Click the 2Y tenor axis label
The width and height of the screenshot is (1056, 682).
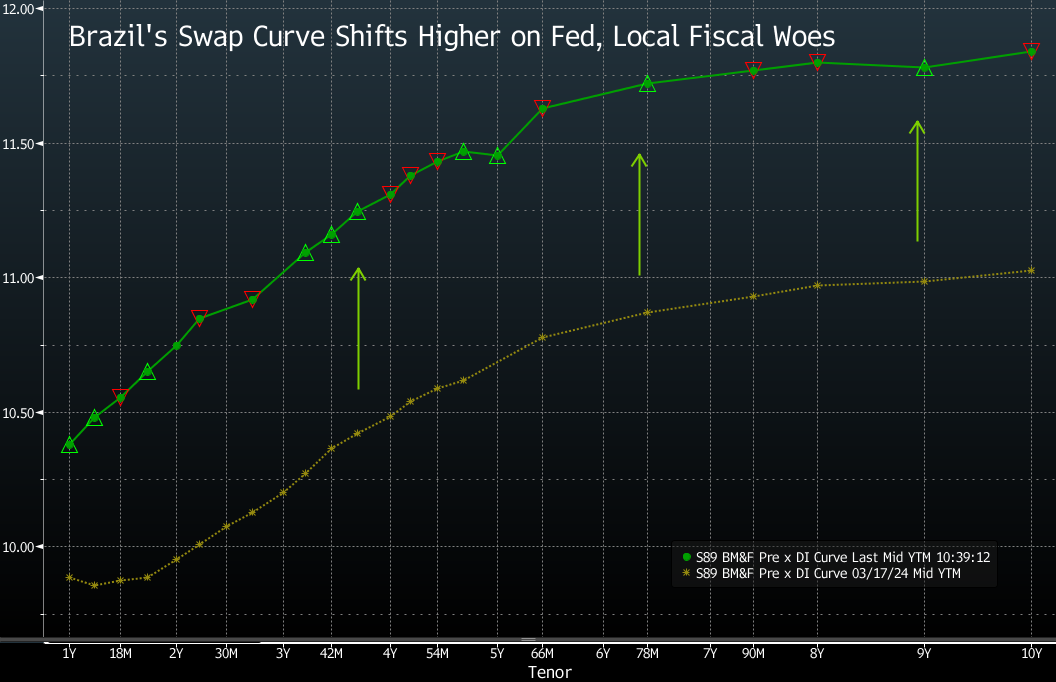click(176, 653)
